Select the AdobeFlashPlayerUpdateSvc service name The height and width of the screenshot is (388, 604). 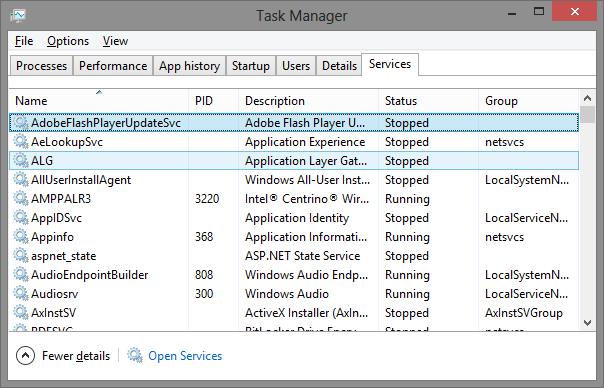coord(106,123)
